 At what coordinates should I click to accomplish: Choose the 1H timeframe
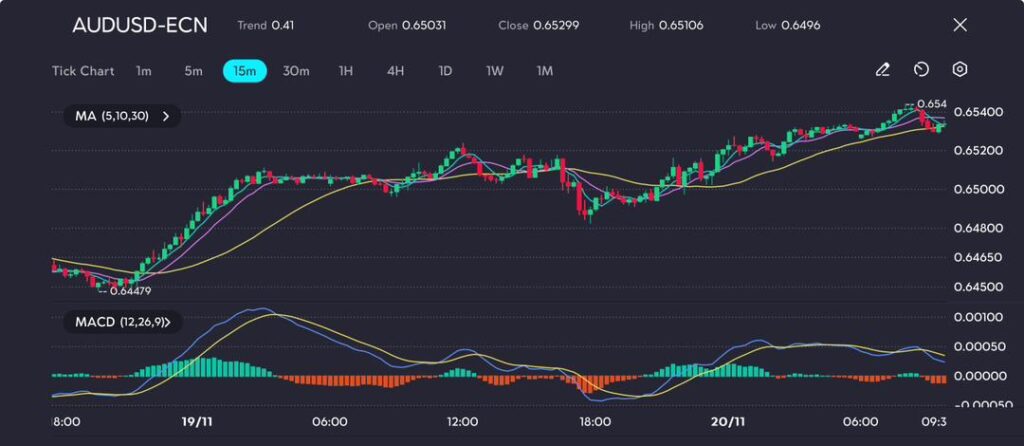(x=346, y=71)
